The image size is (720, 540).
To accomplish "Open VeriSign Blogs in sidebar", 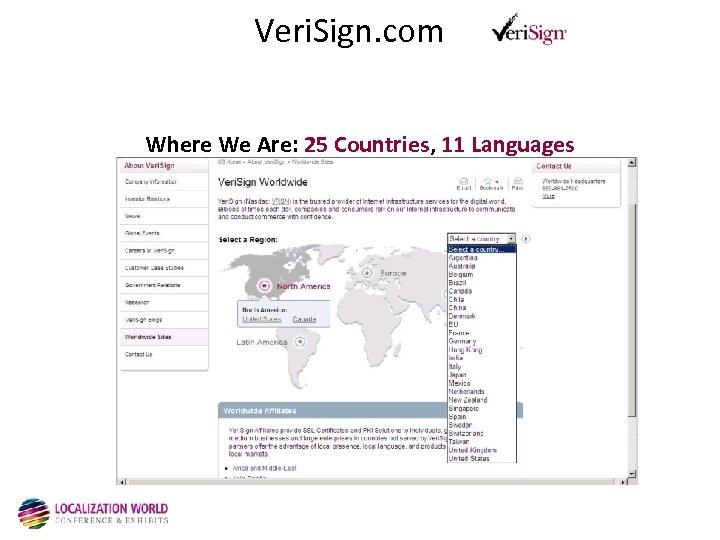I will (143, 320).
